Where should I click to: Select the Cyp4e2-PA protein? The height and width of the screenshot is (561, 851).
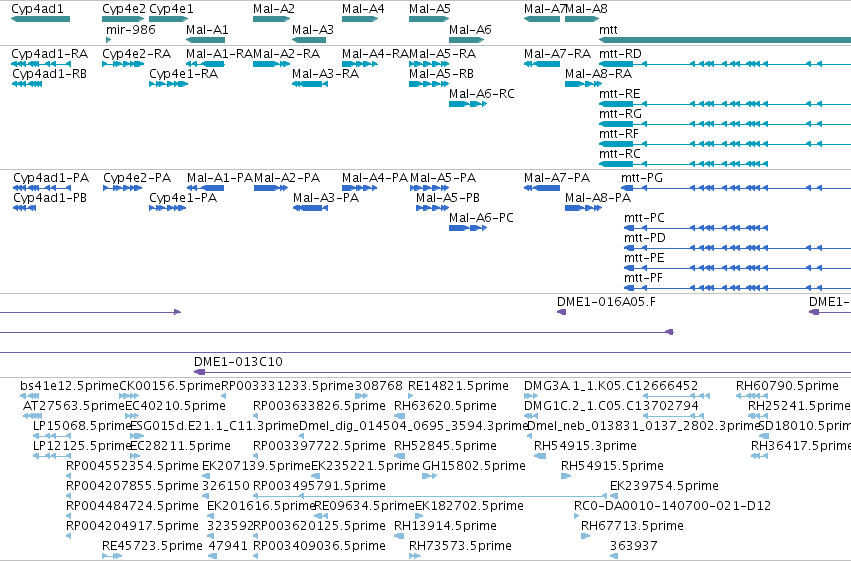123,188
